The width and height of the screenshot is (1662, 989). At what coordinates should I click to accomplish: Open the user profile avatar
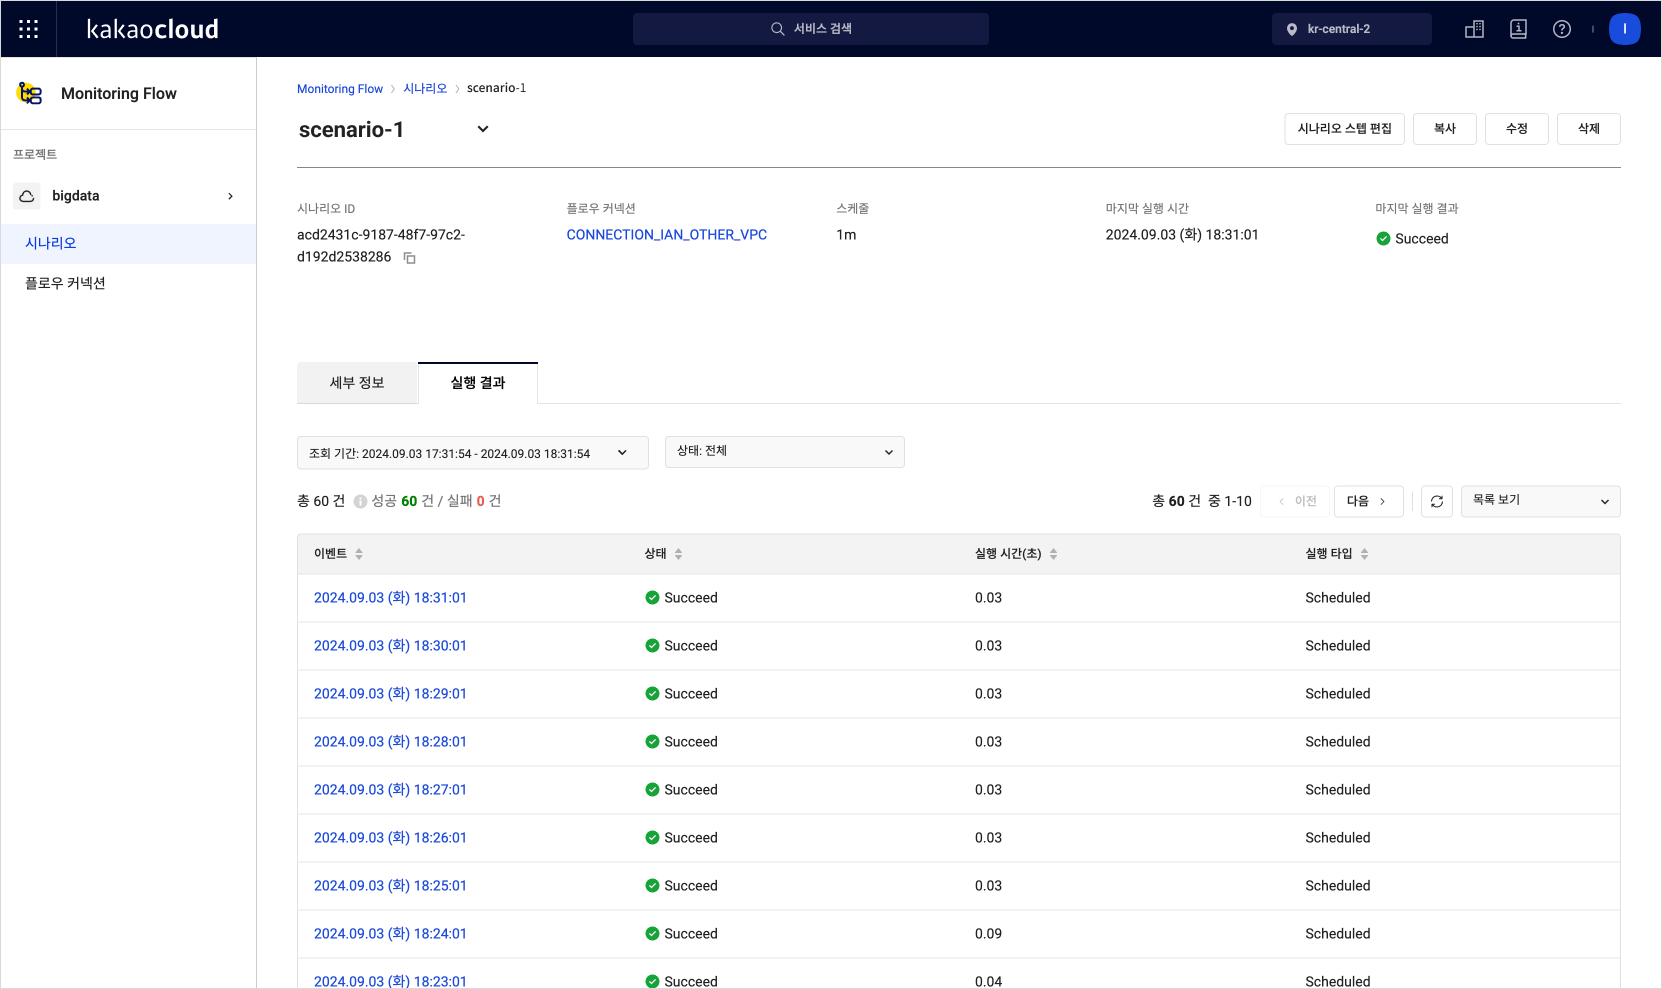click(x=1625, y=29)
